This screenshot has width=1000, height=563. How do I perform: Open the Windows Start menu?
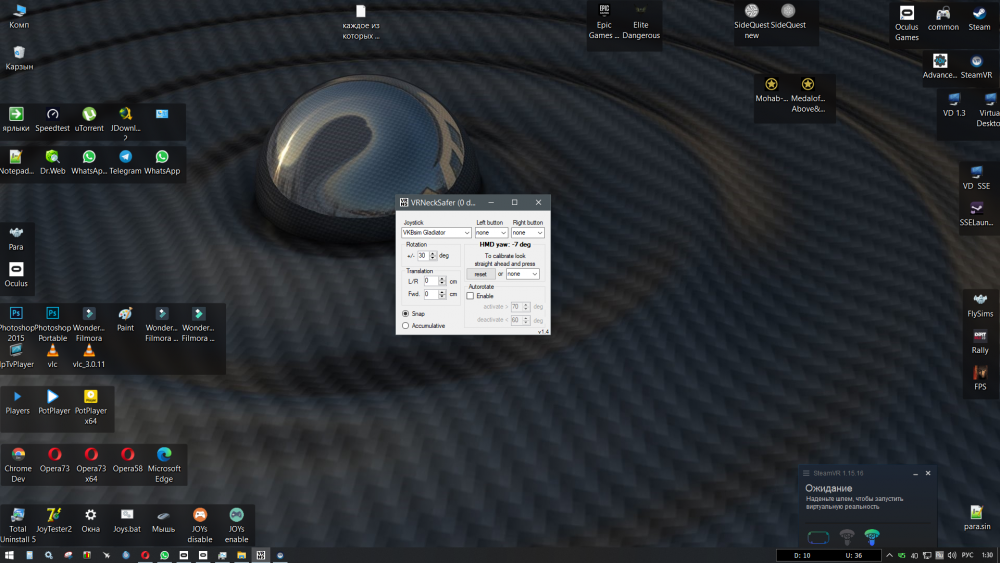click(x=10, y=555)
